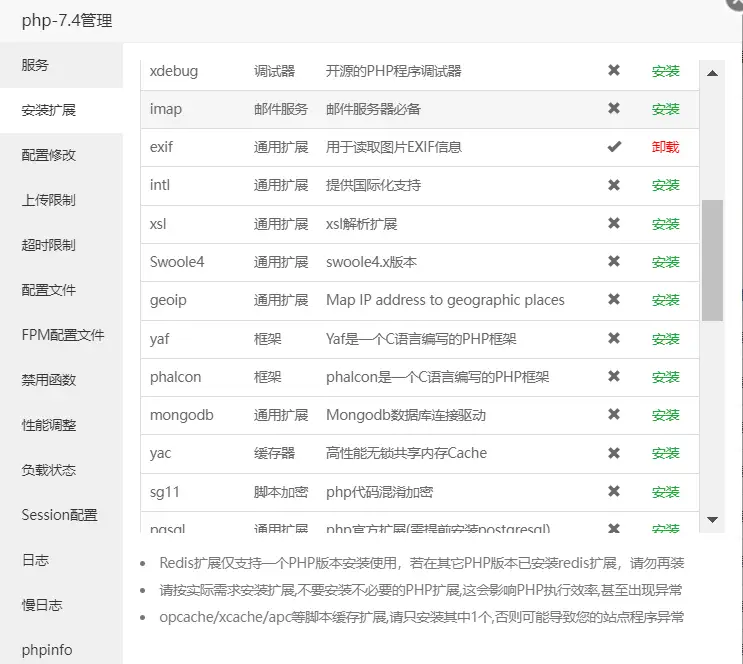Click the scroll down arrow of extension list

click(712, 520)
